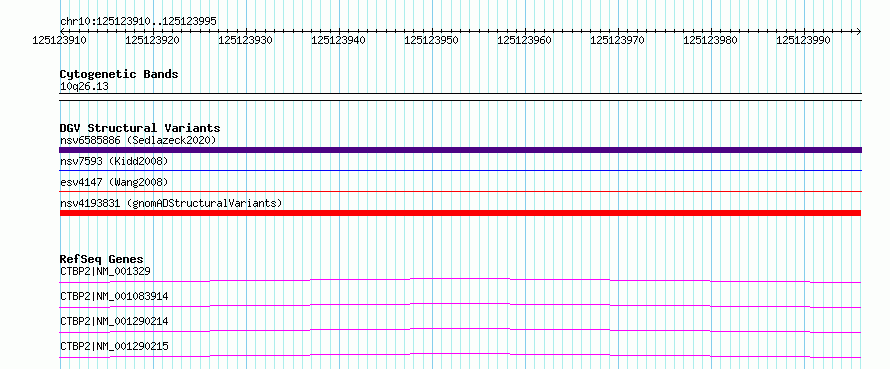Click the thick purple nsv6585886 variant bar
This screenshot has width=890, height=369.
point(460,150)
